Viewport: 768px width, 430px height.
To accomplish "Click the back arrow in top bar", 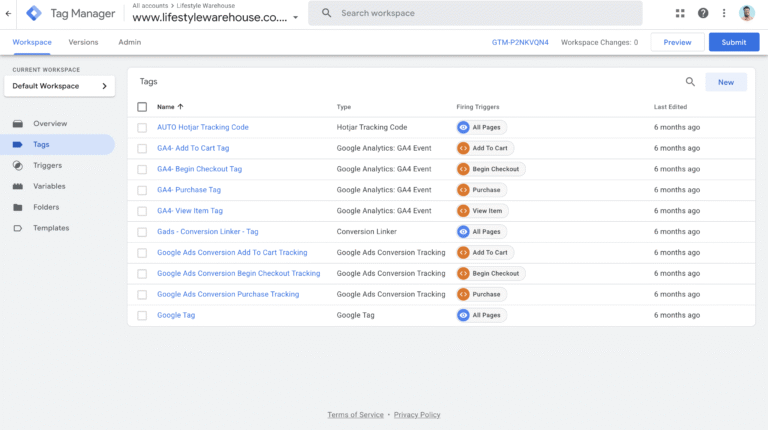I will [9, 13].
